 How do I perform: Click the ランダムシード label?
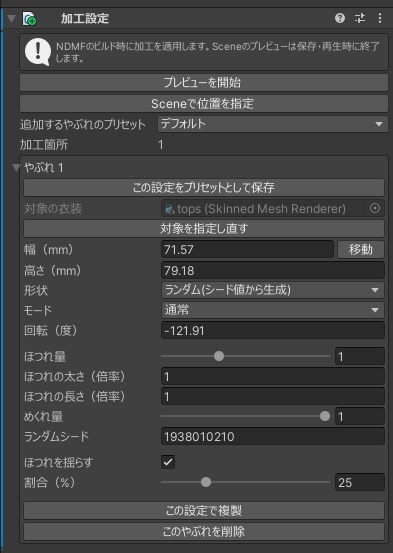(x=56, y=437)
